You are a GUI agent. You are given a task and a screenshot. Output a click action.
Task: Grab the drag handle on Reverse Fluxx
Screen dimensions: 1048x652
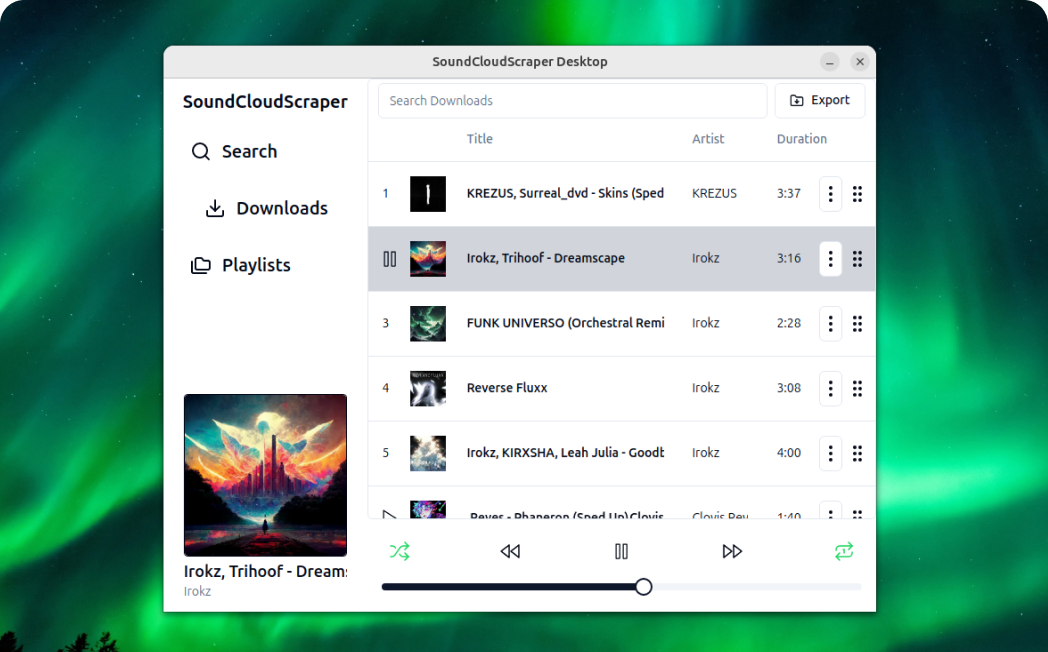[857, 388]
